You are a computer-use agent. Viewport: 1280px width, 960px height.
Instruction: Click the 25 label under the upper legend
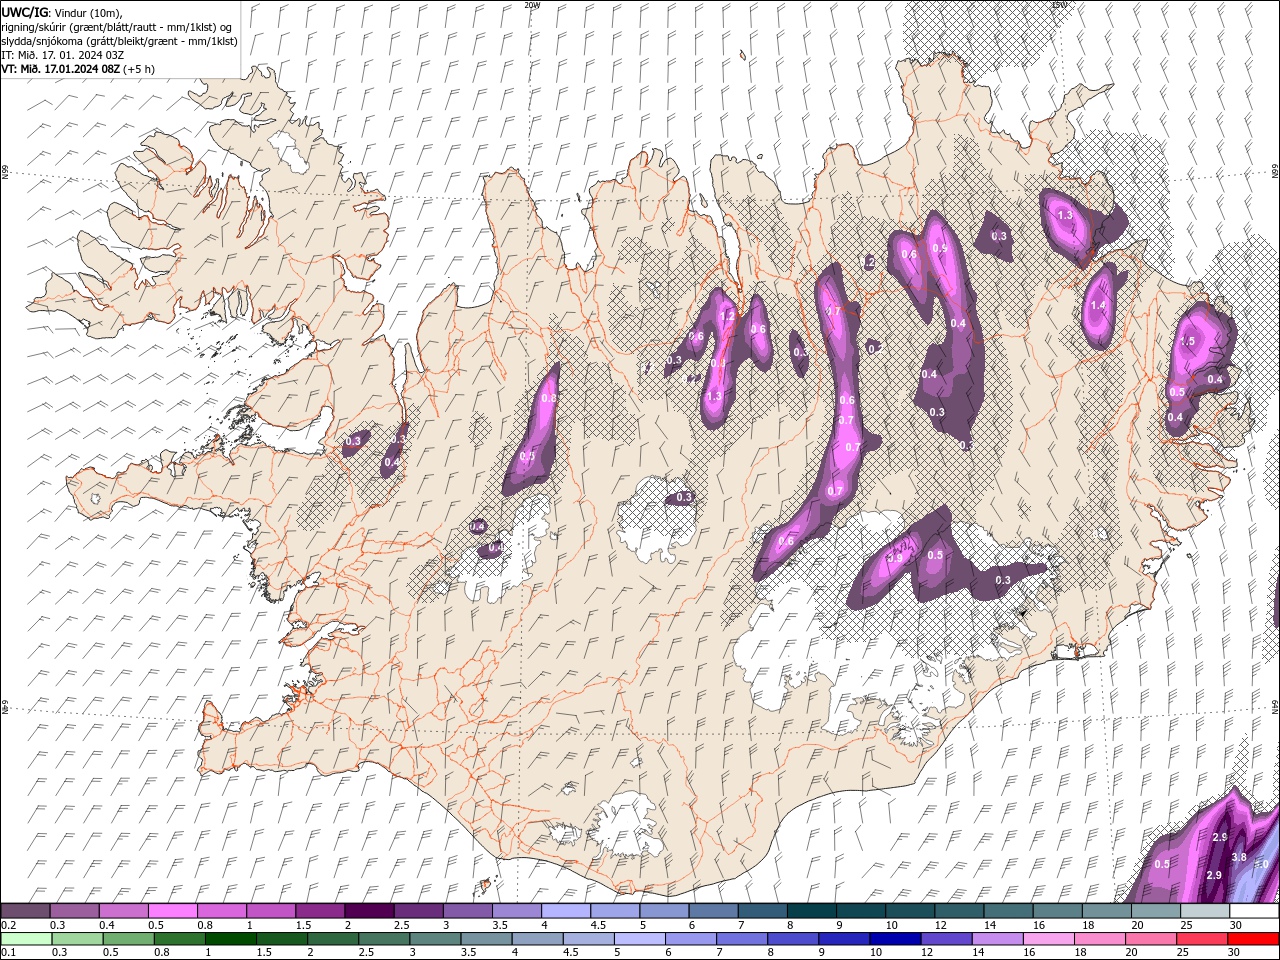point(1186,925)
